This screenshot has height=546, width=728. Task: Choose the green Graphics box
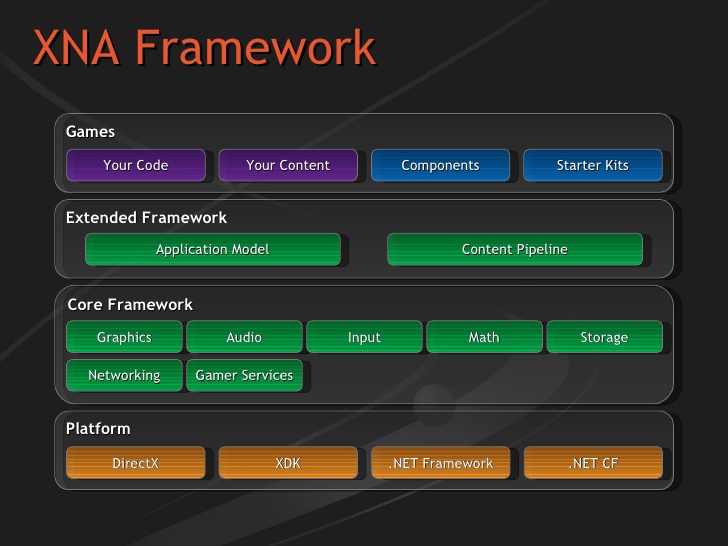point(124,337)
